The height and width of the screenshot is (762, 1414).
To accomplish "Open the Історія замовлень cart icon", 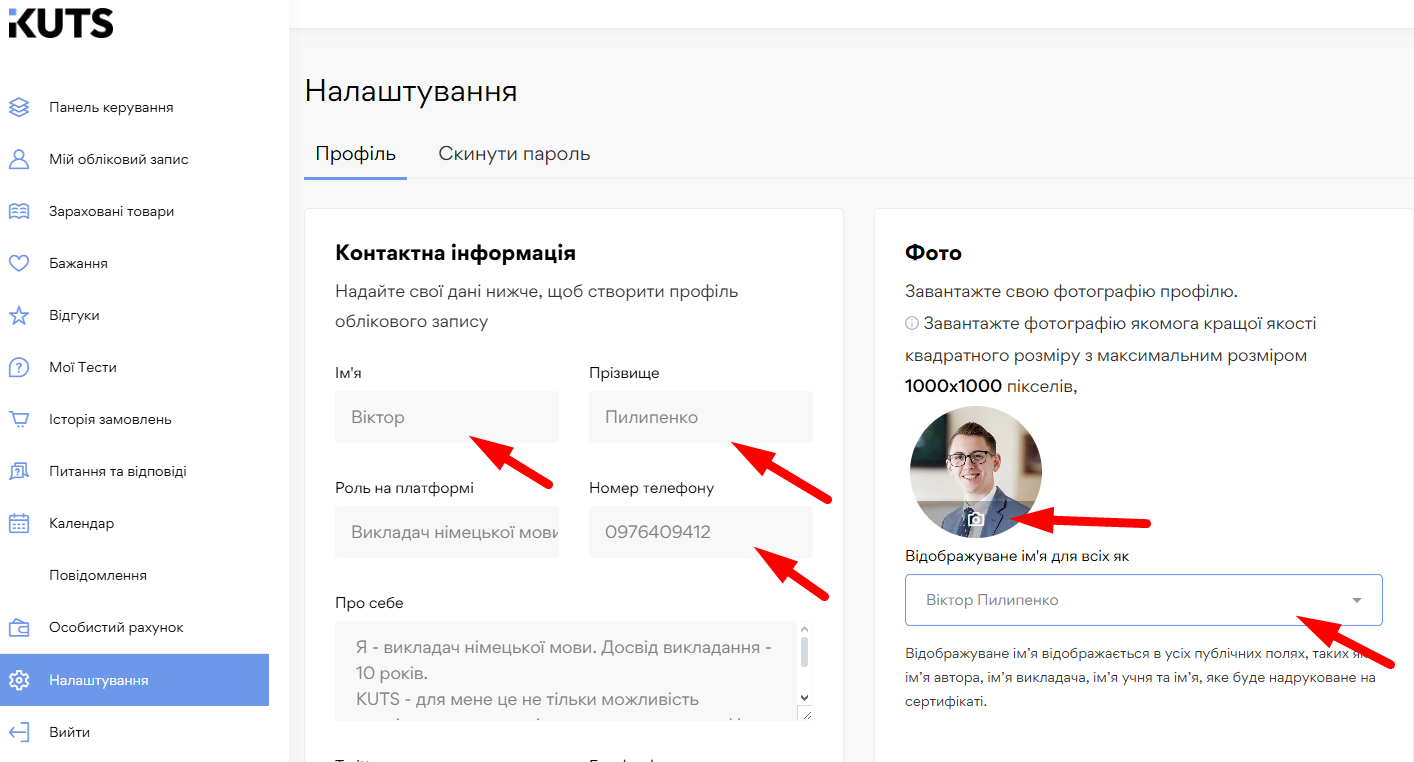I will point(20,418).
